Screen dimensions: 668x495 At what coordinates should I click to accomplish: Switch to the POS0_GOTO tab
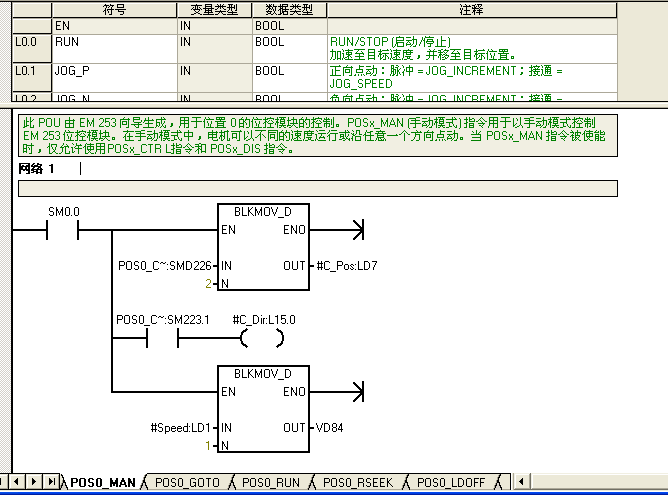click(187, 482)
